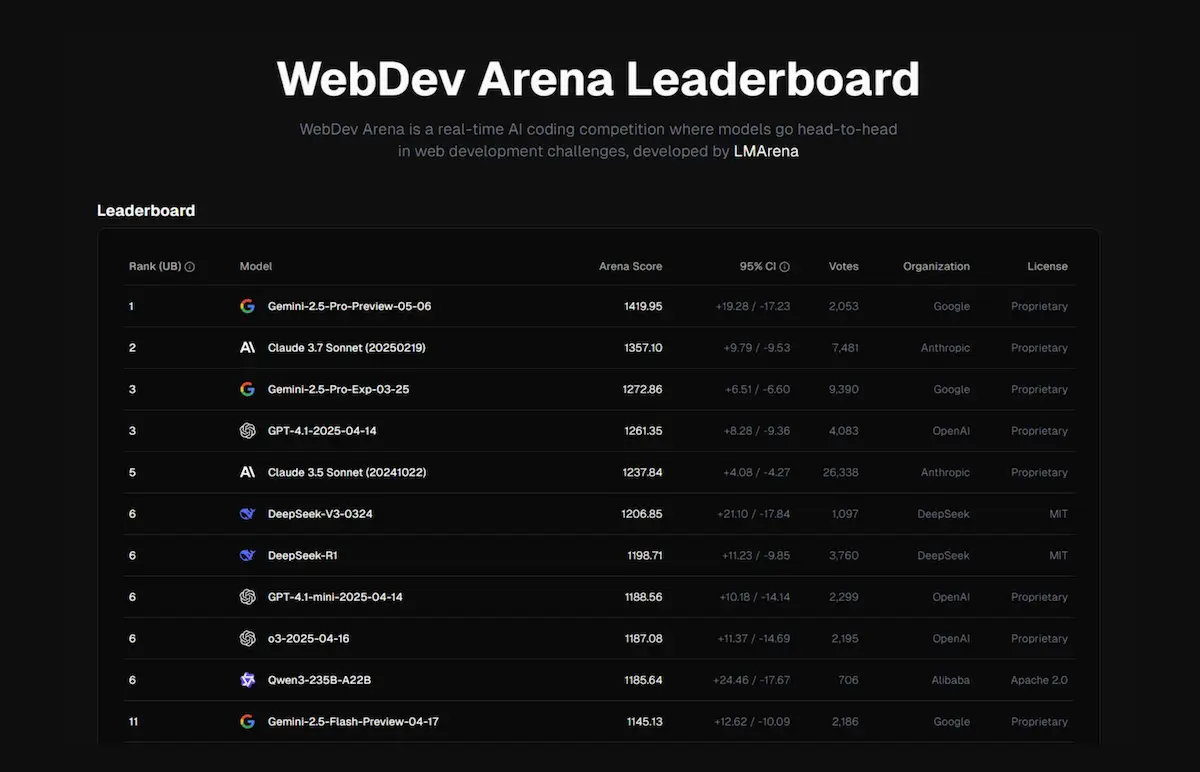This screenshot has width=1200, height=772.
Task: Click the Anthropic organization in Claude 3.7 Sonnet row
Action: (945, 348)
